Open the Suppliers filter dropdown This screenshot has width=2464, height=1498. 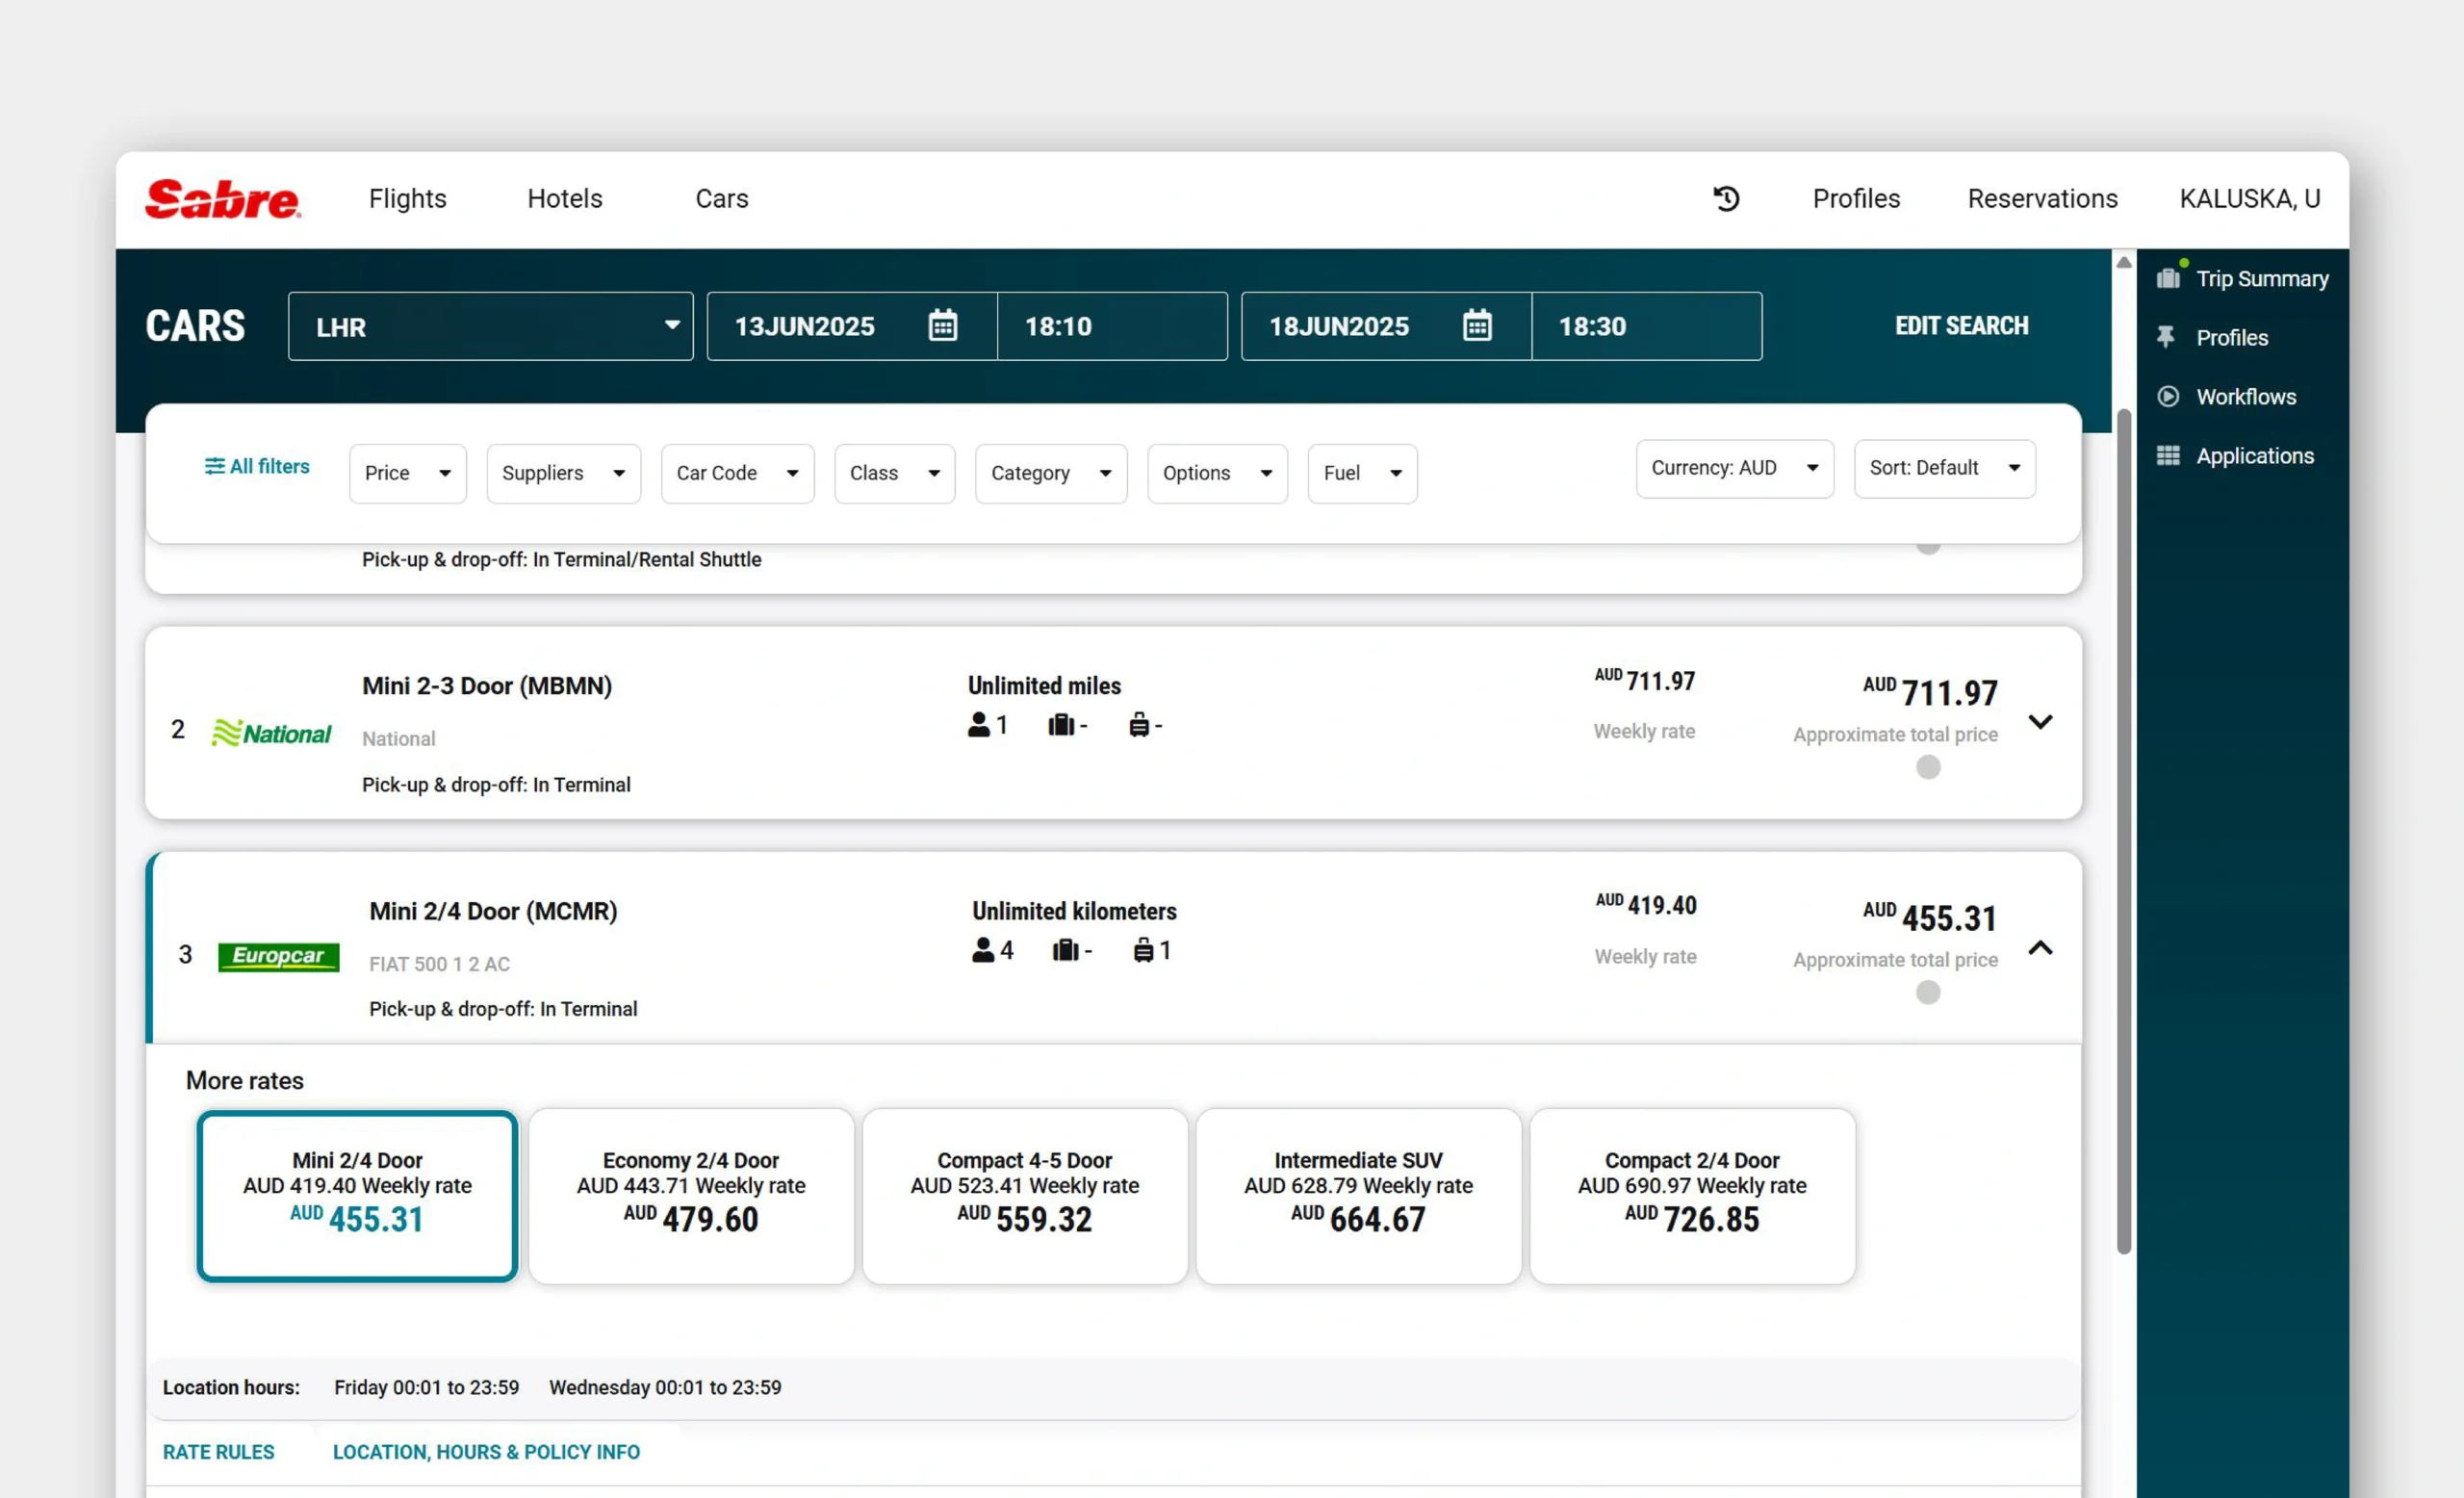point(563,473)
